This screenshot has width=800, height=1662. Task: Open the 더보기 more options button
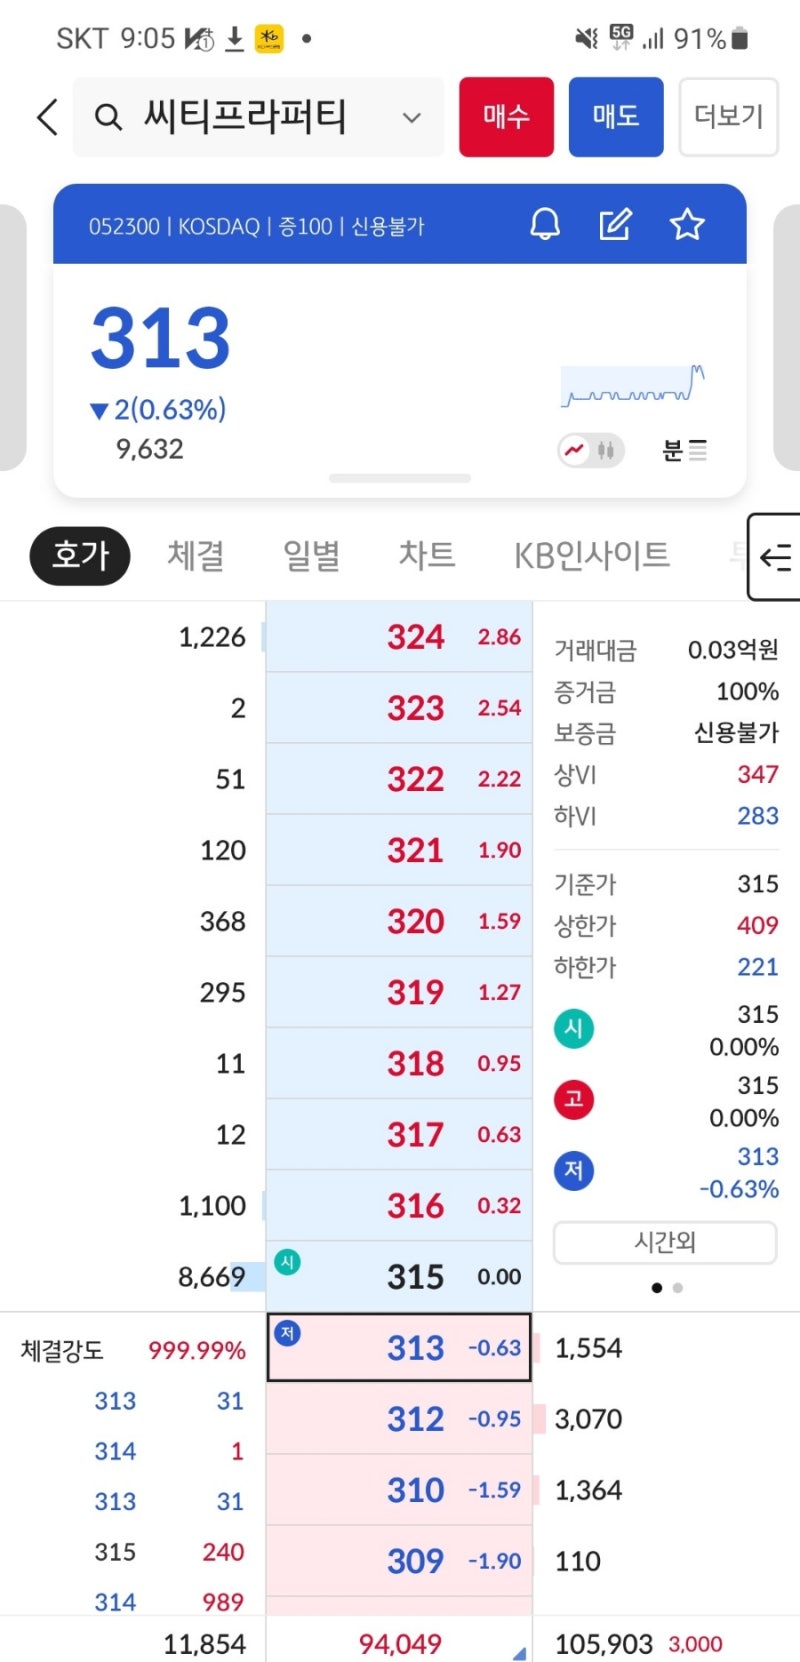pyautogui.click(x=729, y=117)
